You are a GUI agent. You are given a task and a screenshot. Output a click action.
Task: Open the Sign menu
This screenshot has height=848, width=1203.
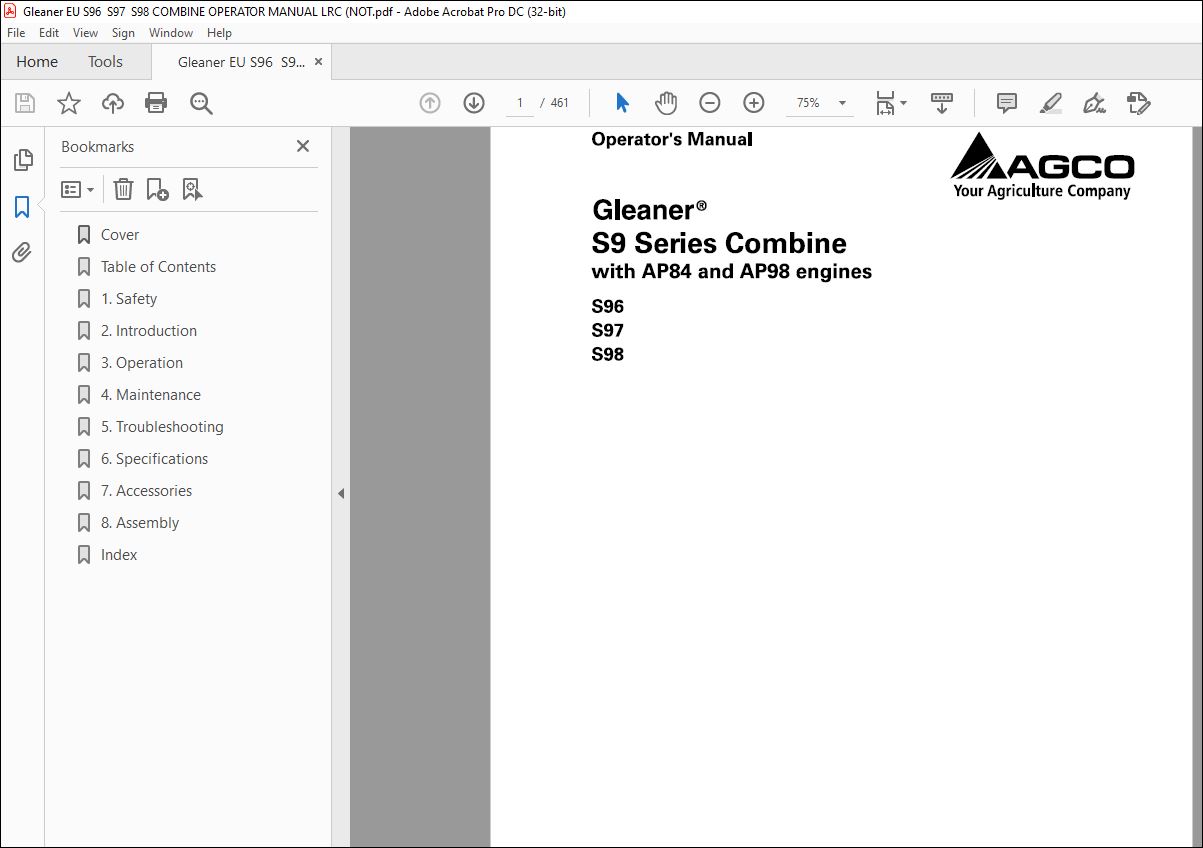(123, 33)
